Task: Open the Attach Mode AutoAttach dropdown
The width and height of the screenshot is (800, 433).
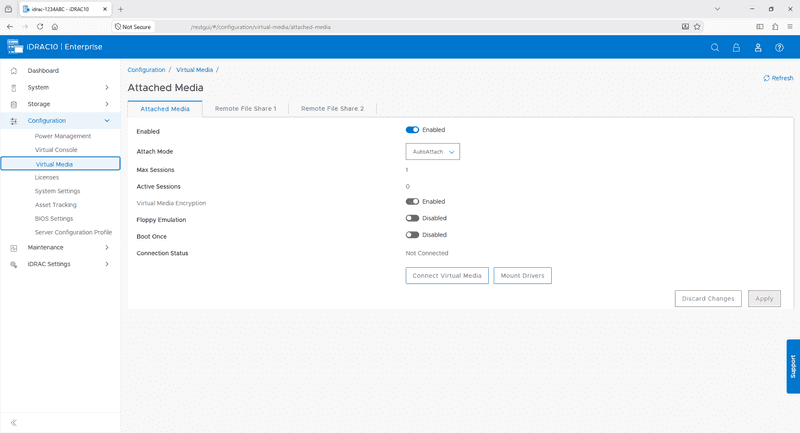Action: click(433, 151)
